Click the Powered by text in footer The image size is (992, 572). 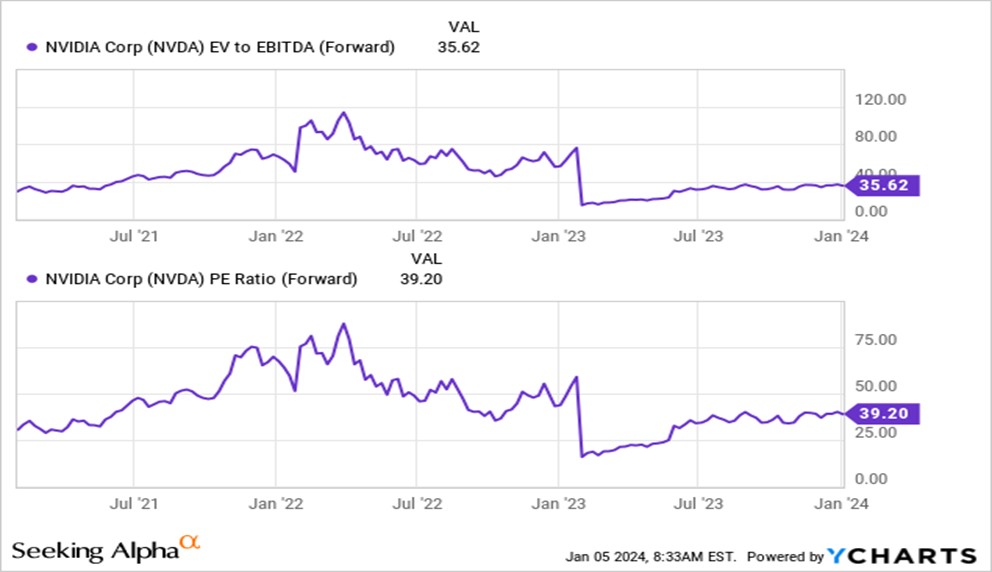tap(785, 557)
